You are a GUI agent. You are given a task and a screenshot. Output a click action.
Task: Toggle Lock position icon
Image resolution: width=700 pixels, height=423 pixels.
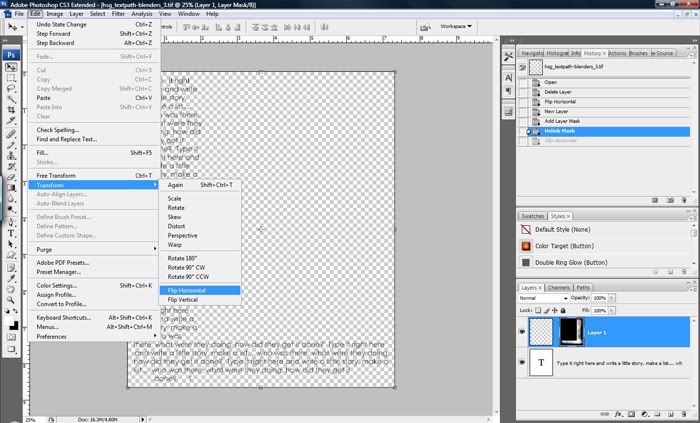(555, 310)
